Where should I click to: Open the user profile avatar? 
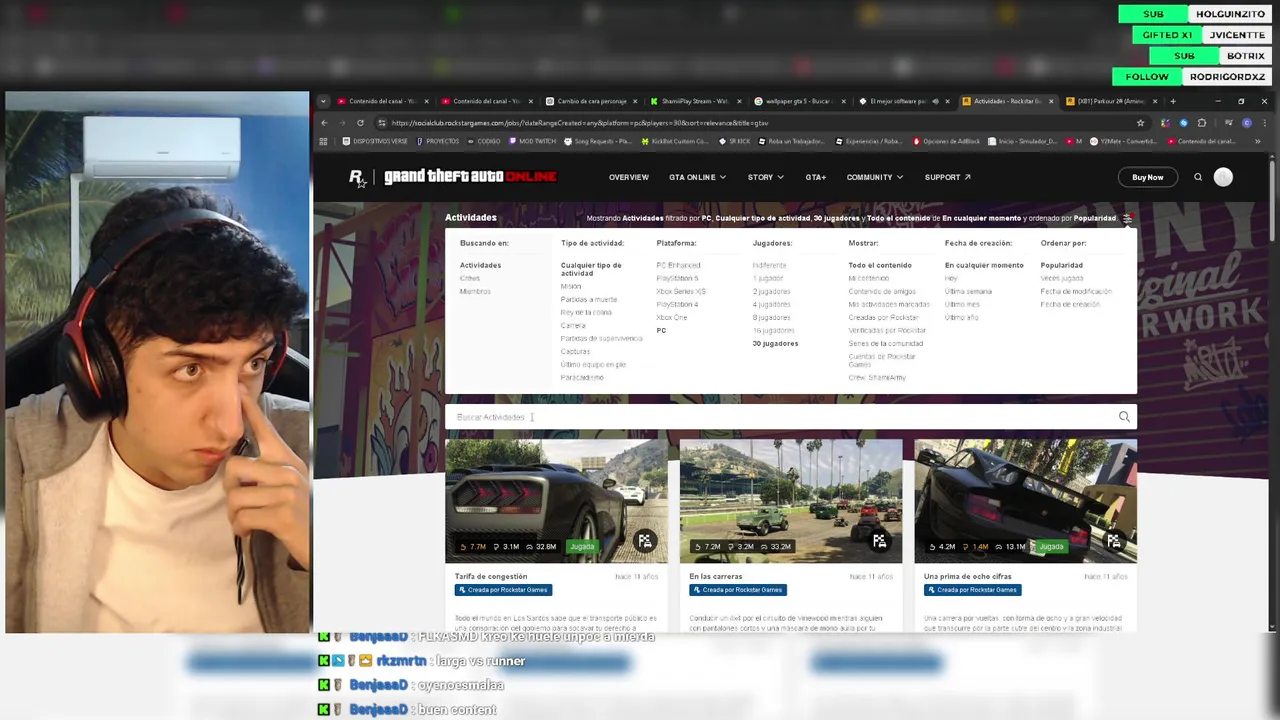pos(1223,177)
